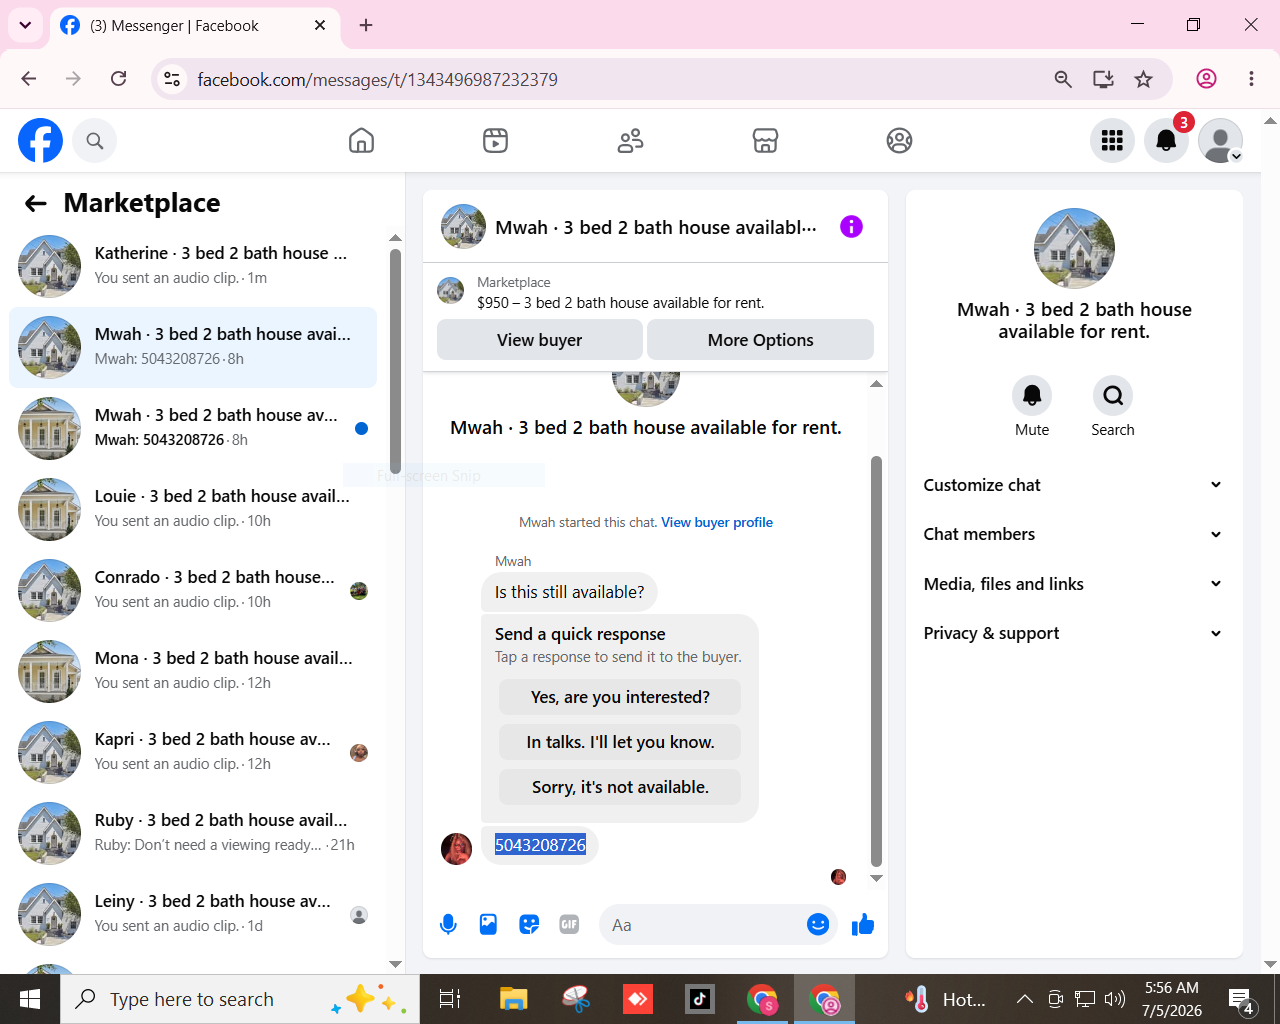Send quick response Sorry, it's not available.
Viewport: 1280px width, 1024px height.
[620, 787]
